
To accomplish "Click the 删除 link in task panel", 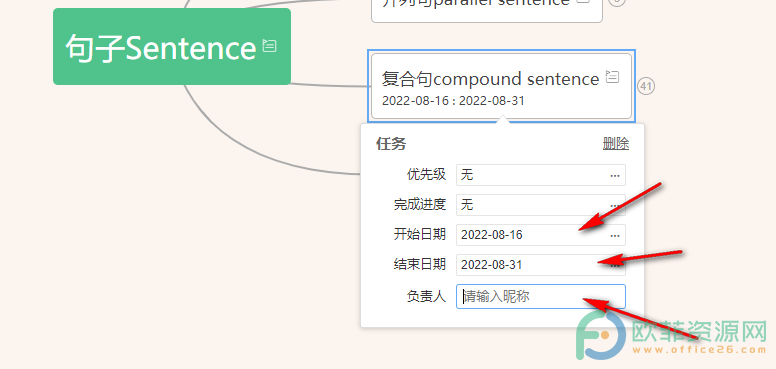I will 616,144.
